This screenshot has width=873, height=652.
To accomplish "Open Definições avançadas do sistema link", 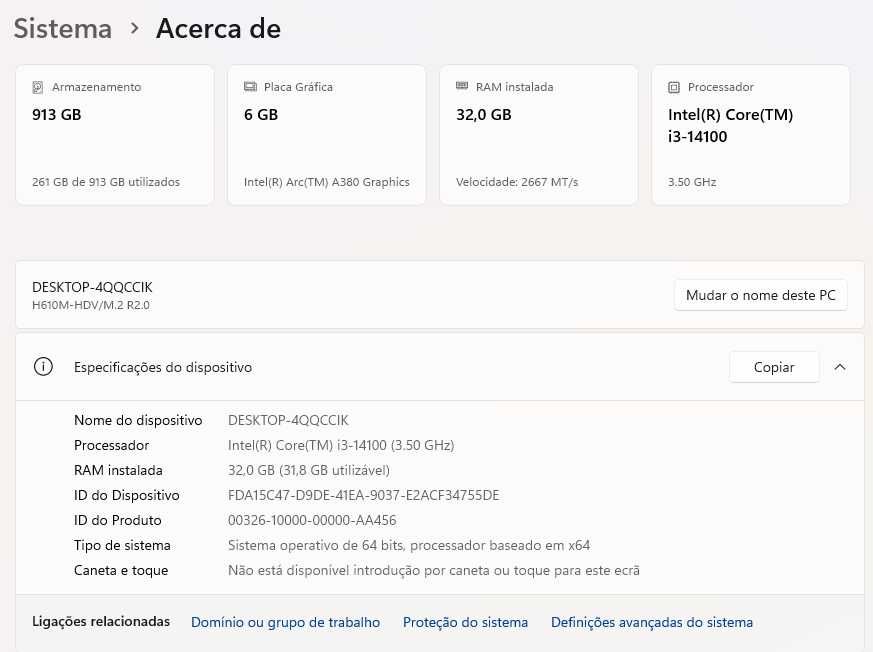I will (x=652, y=622).
